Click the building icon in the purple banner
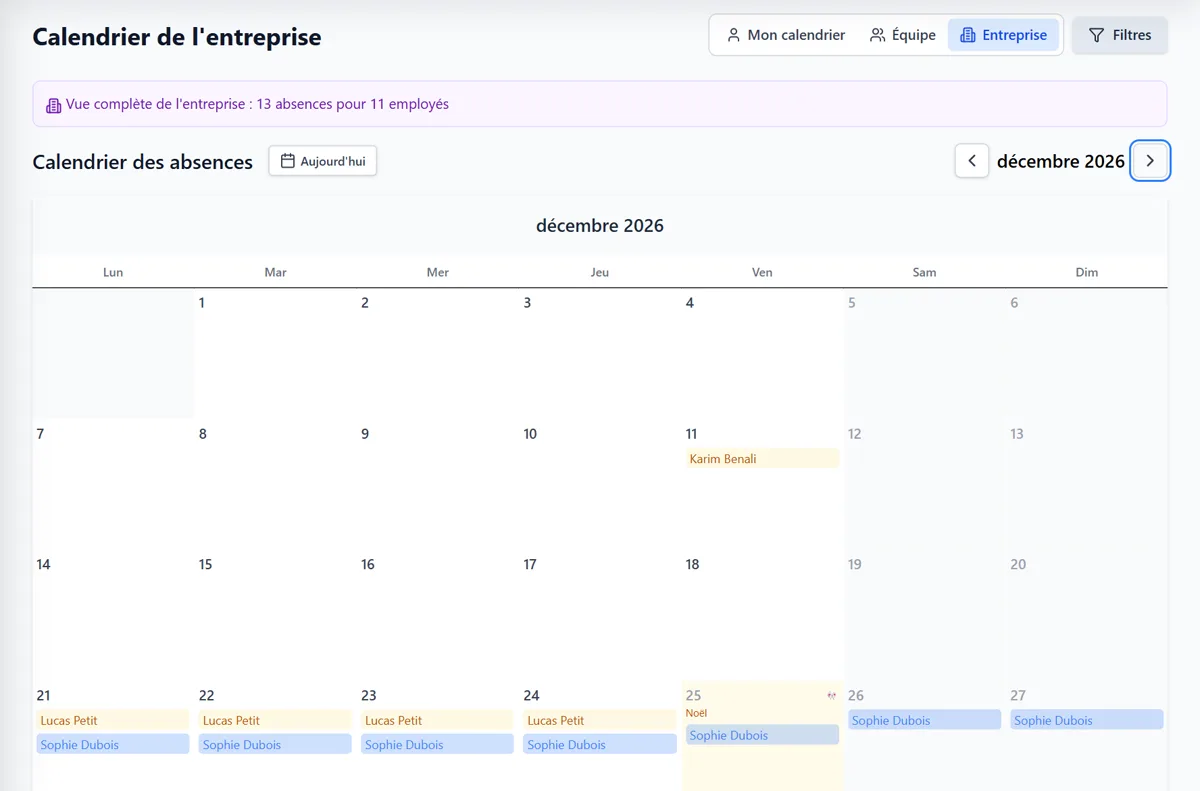The width and height of the screenshot is (1200, 791). coord(54,104)
